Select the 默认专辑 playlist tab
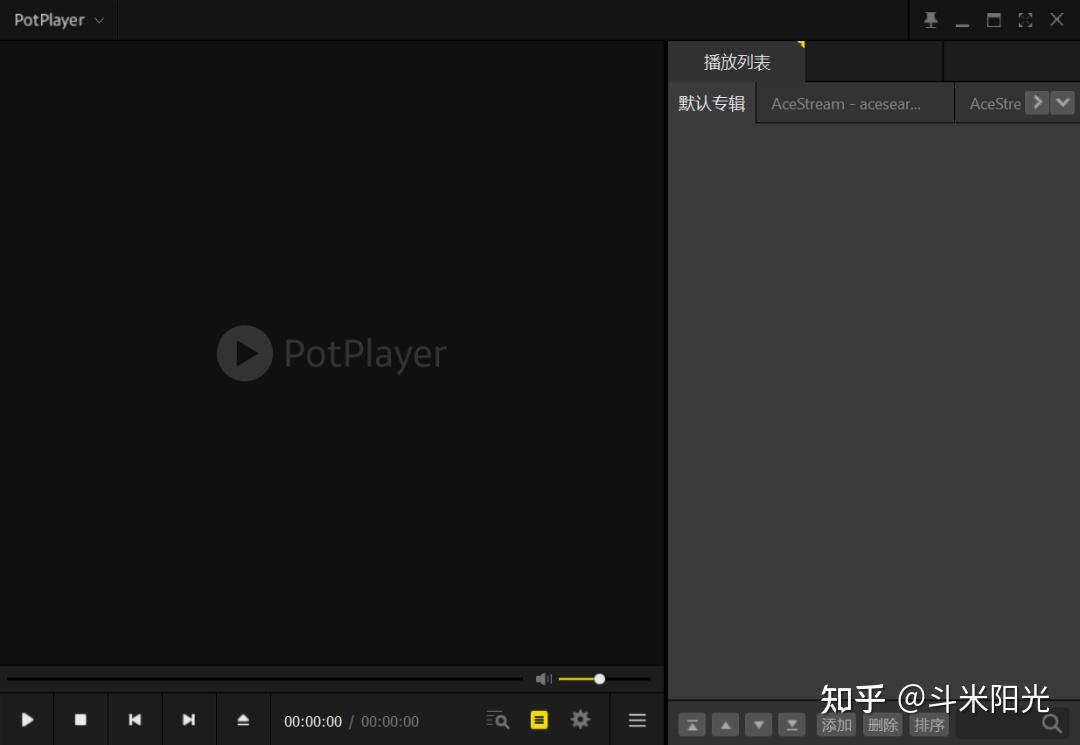The height and width of the screenshot is (745, 1080). click(712, 103)
